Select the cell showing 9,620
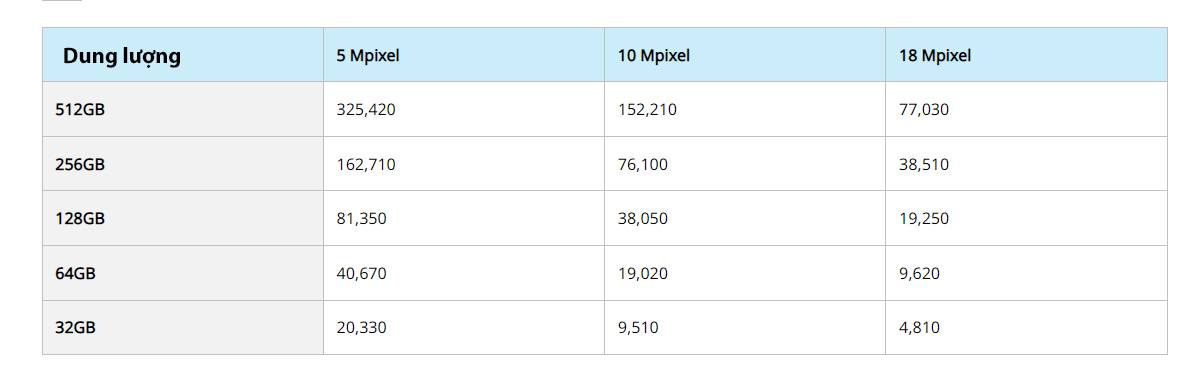1197x386 pixels. coord(1026,273)
